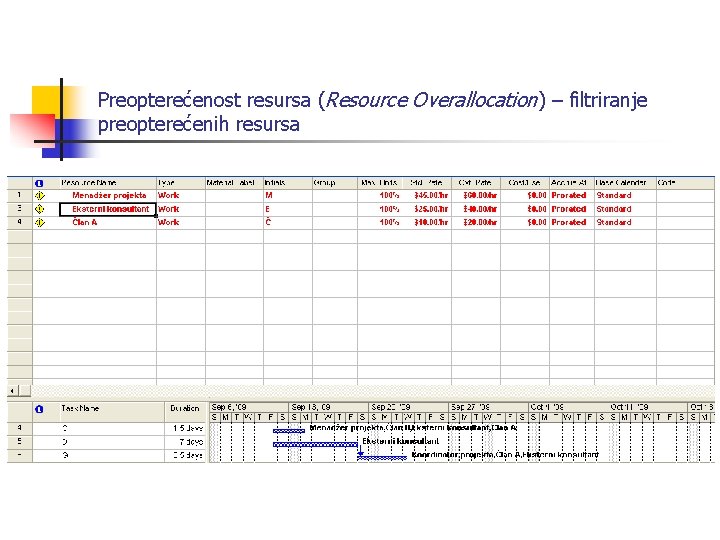Image resolution: width=720 pixels, height=540 pixels.
Task: Click initials cell E
Action: coord(288,209)
